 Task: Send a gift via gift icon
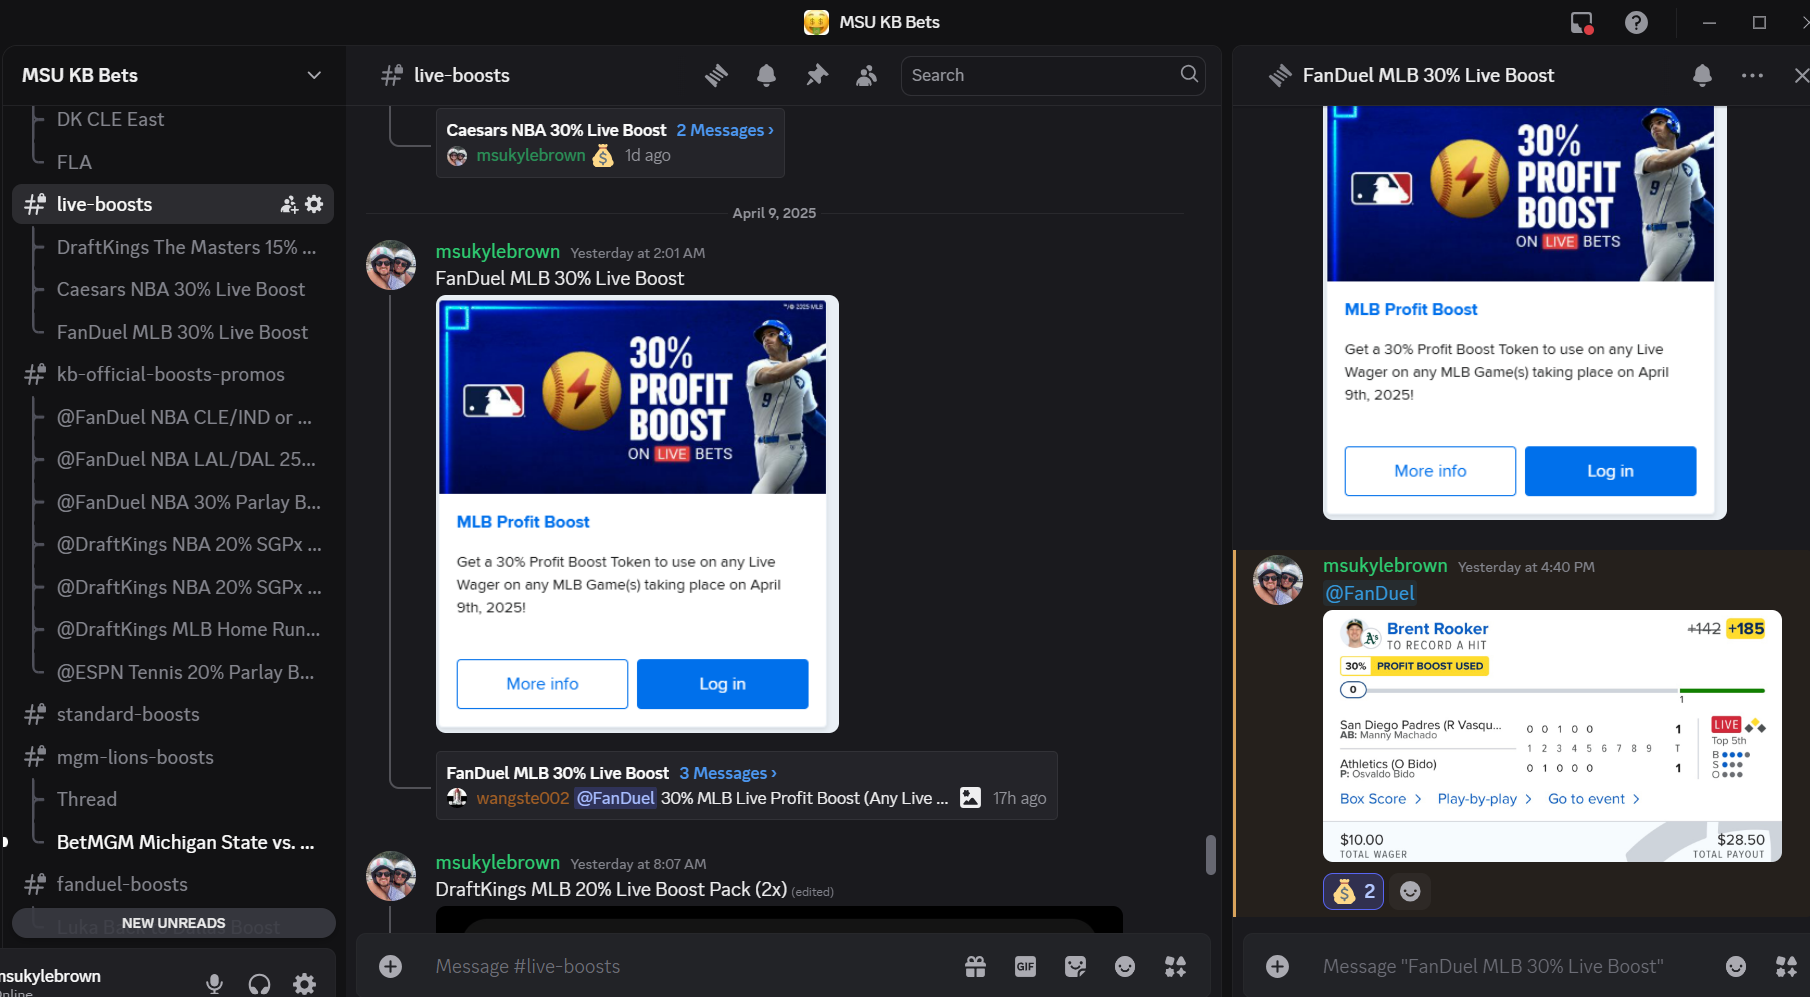(x=975, y=966)
